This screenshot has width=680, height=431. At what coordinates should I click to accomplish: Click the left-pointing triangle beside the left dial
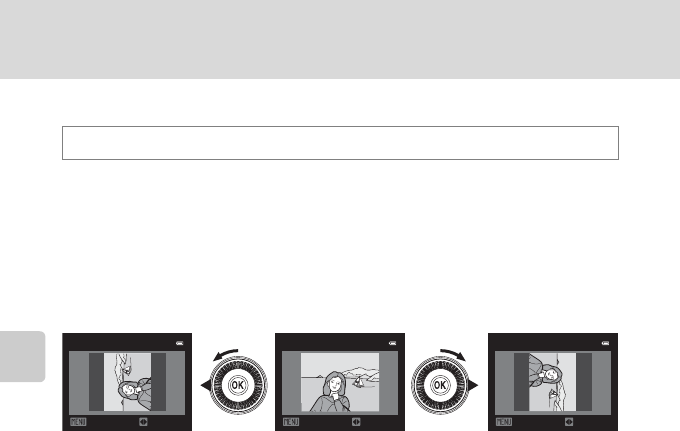click(x=206, y=385)
